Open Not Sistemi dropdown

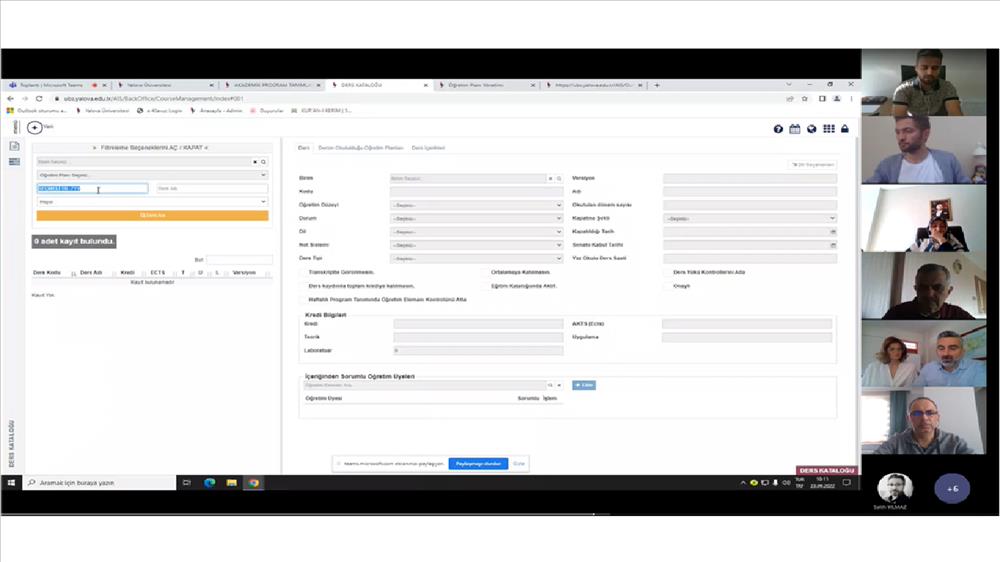point(476,246)
